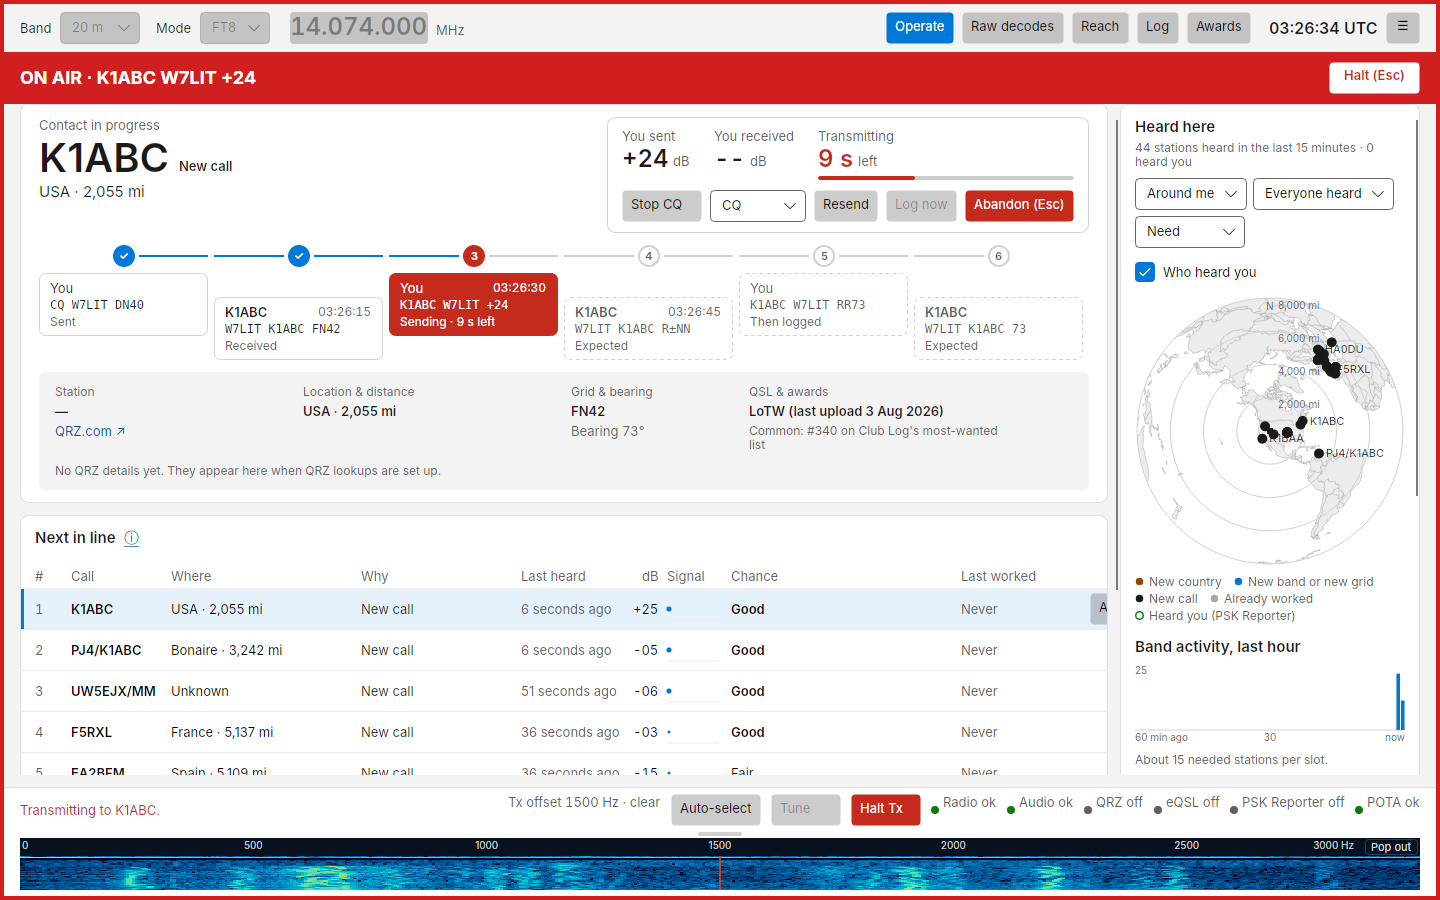
Task: Select the red step 3 circle
Action: tap(474, 256)
